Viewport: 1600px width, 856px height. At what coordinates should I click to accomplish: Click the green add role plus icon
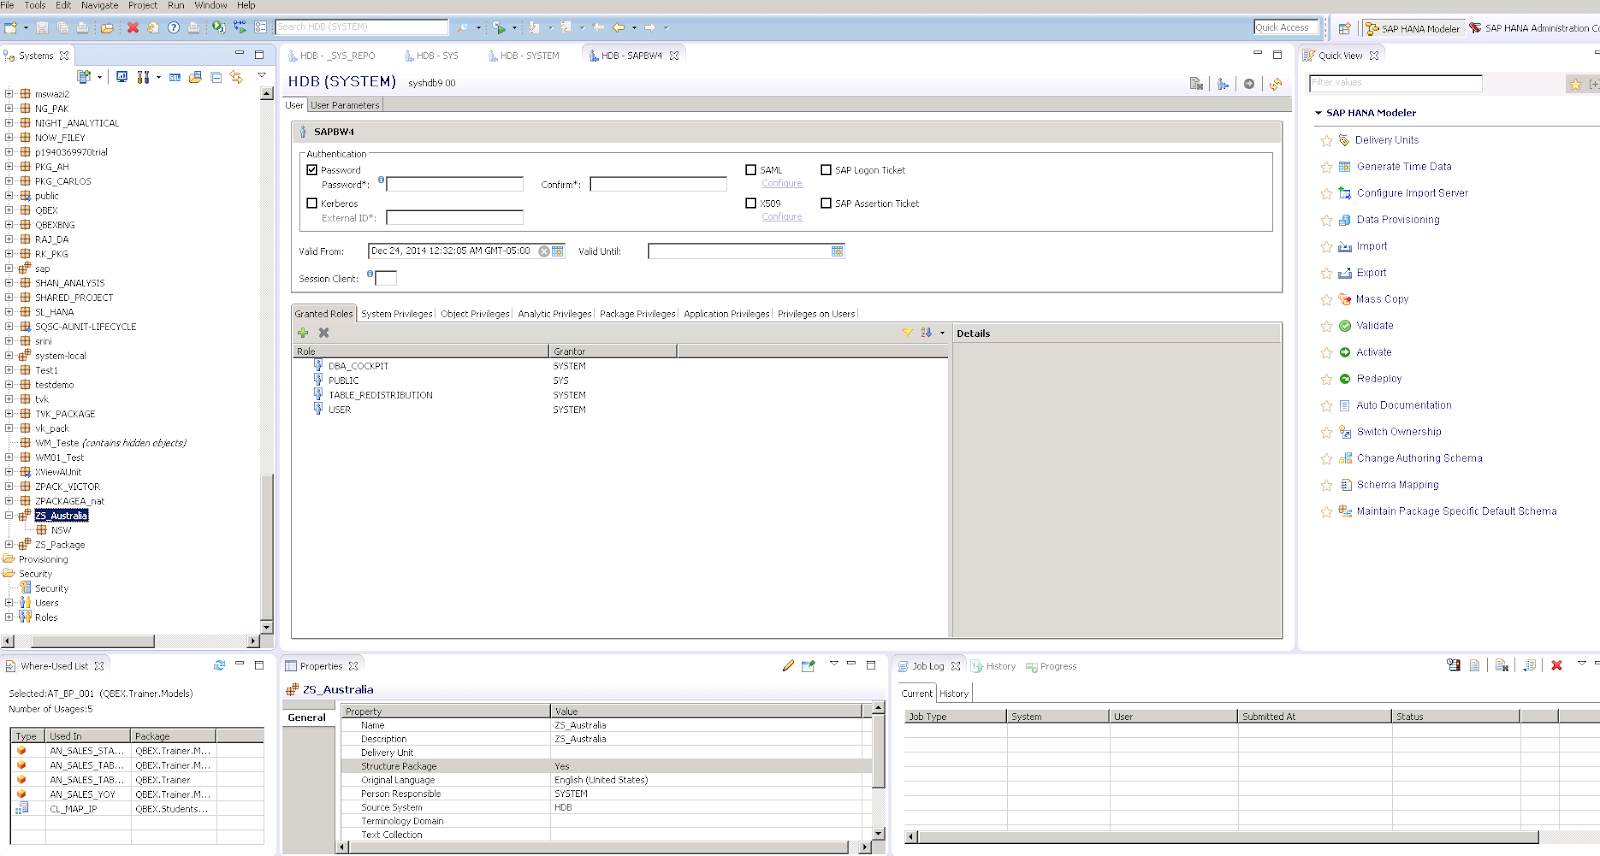[303, 333]
